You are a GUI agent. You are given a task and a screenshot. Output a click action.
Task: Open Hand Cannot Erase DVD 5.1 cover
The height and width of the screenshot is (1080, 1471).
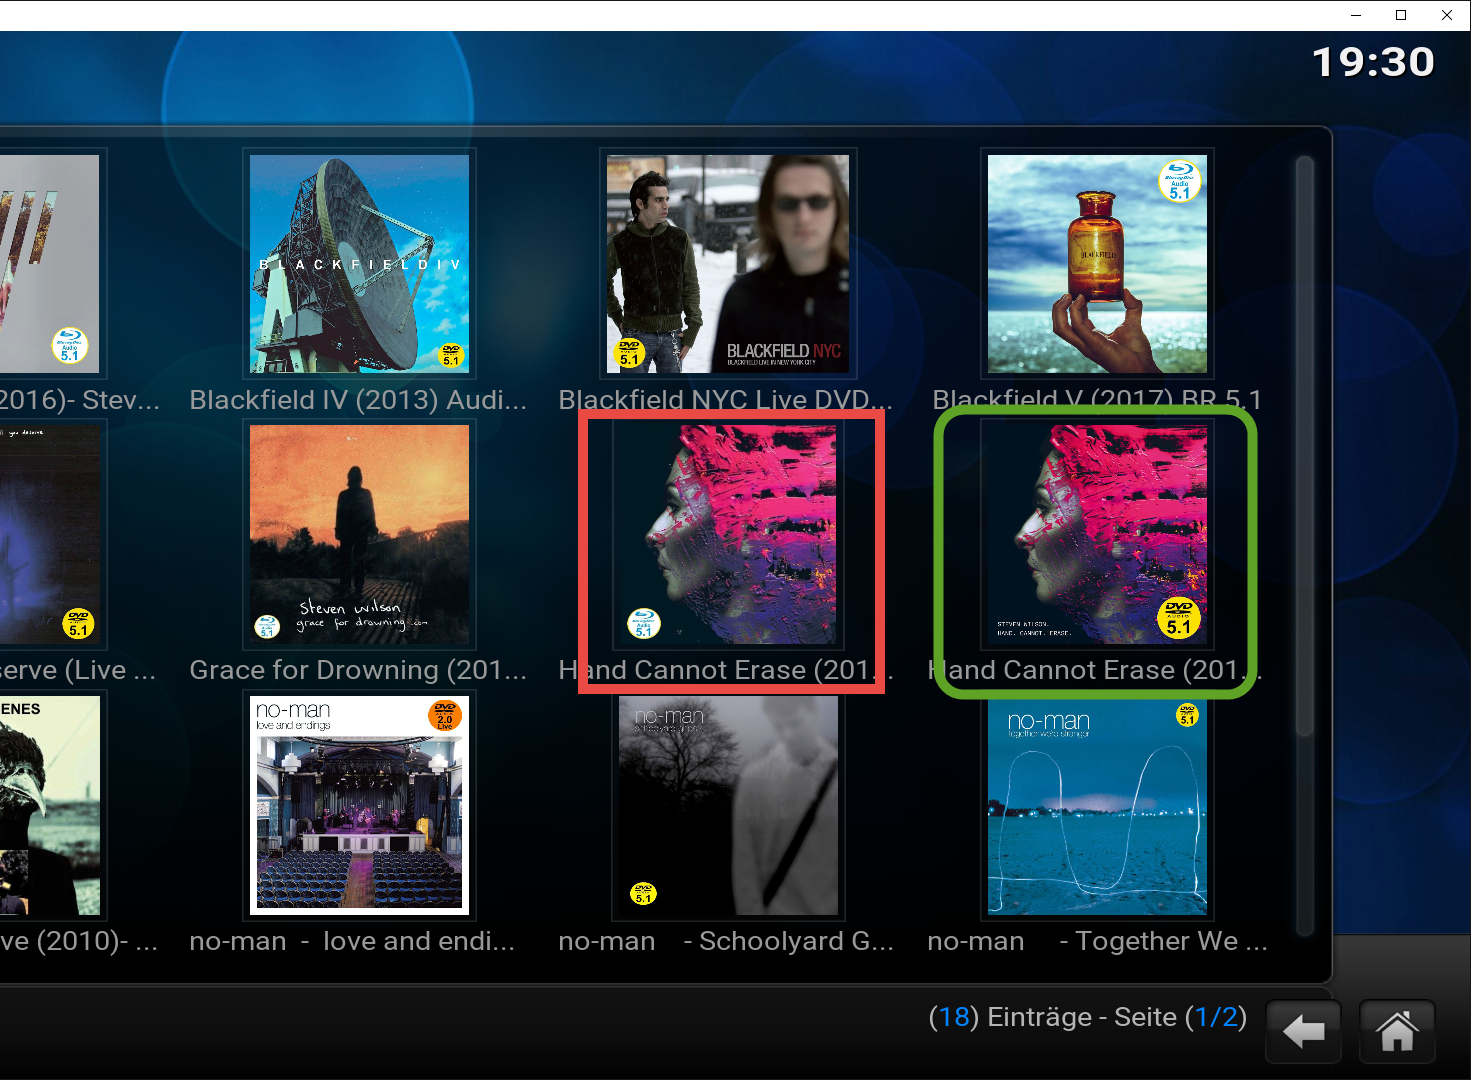1097,534
